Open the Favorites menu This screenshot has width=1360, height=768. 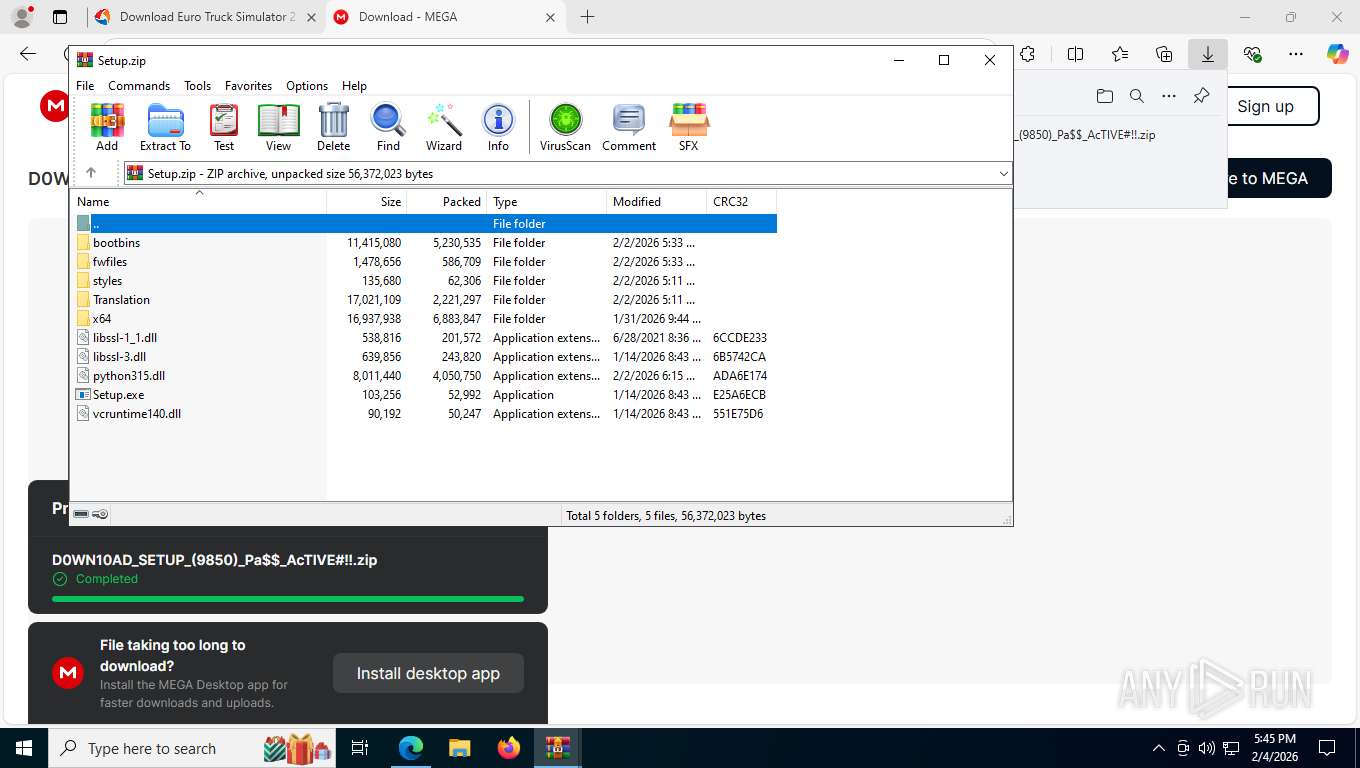(248, 86)
